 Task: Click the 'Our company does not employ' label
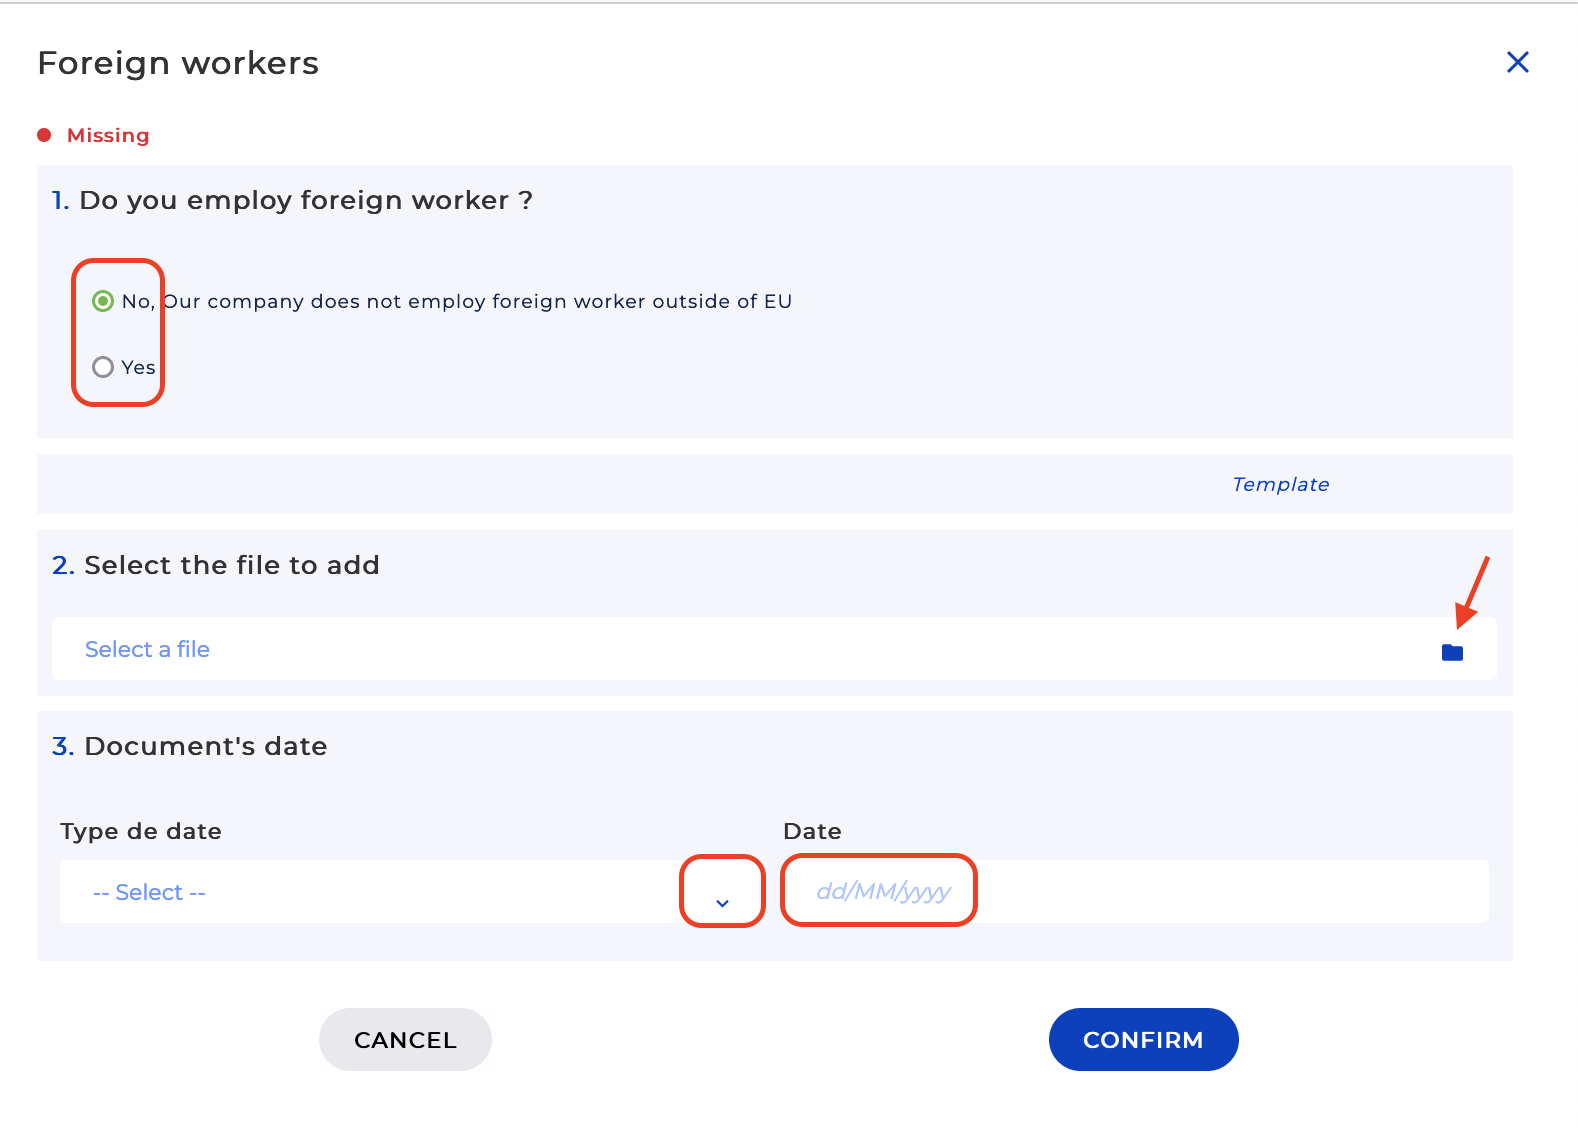point(477,301)
